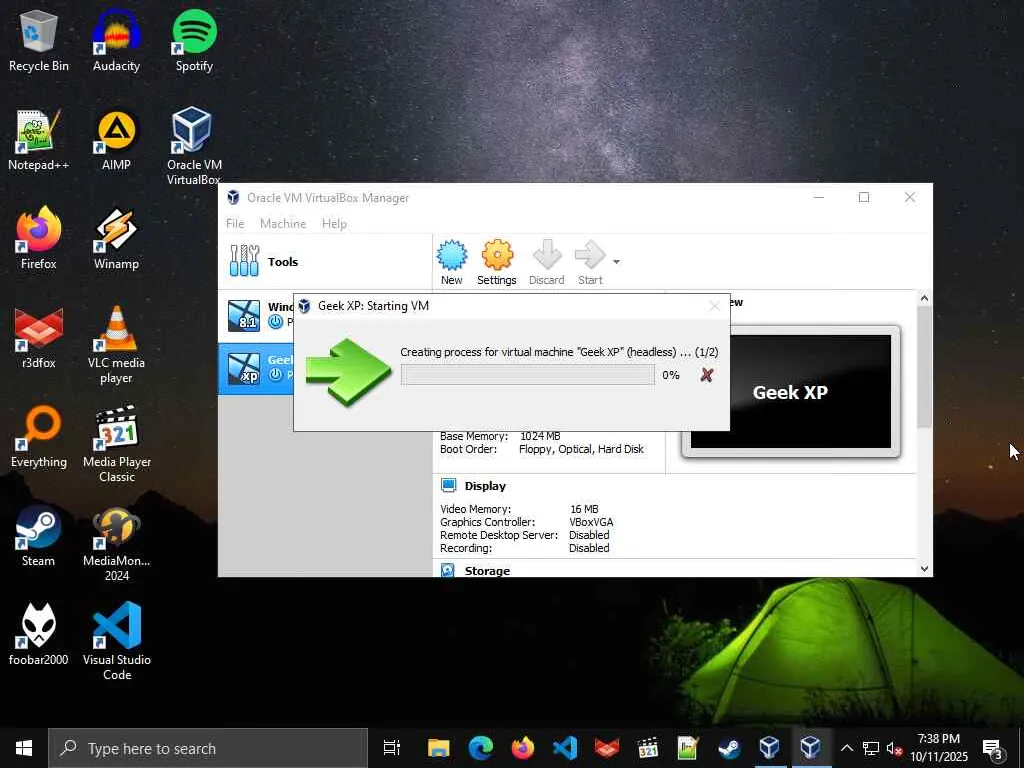The width and height of the screenshot is (1024, 768).
Task: Click the Start arrow toolbar button
Action: [590, 263]
